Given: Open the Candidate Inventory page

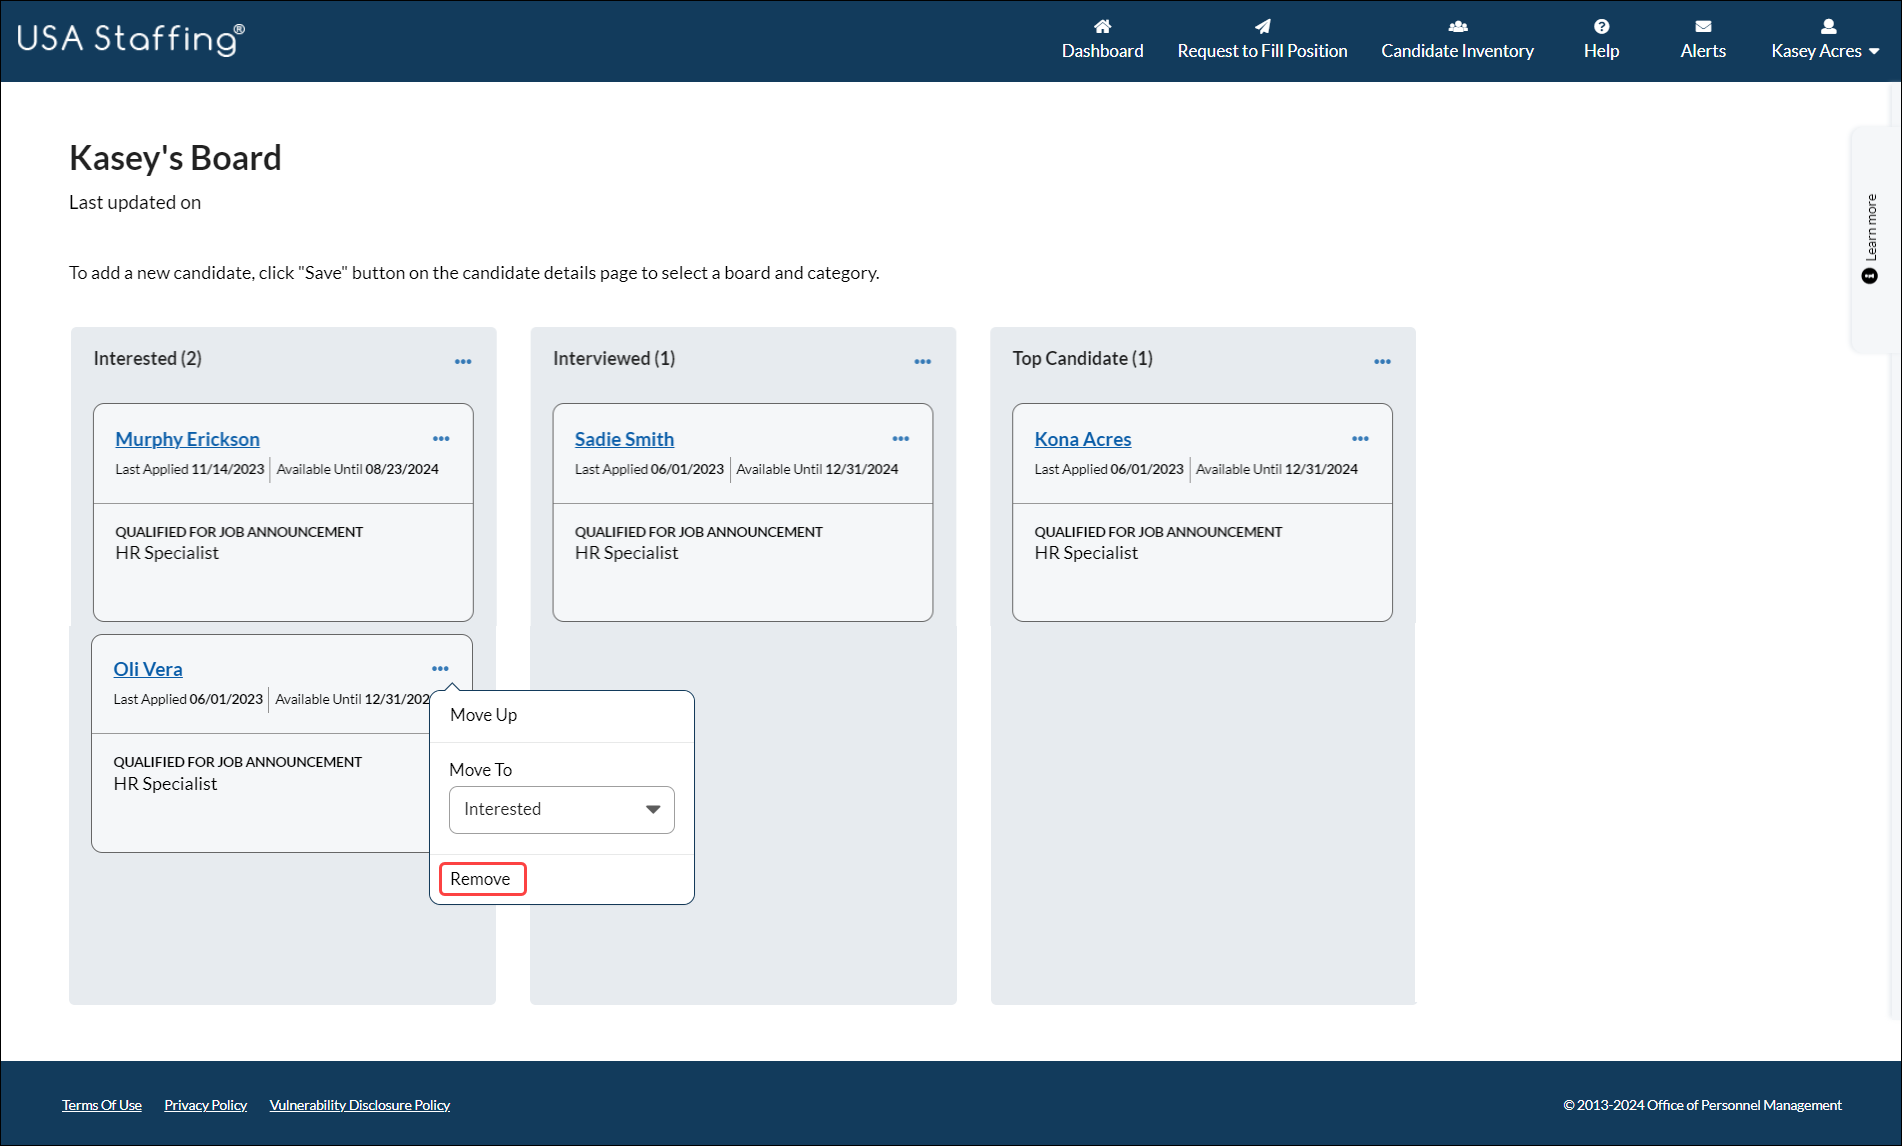Looking at the screenshot, I should click(x=1457, y=40).
